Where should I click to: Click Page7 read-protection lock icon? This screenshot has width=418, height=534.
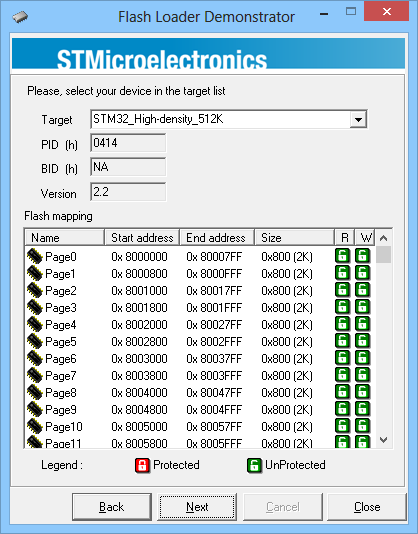click(342, 375)
